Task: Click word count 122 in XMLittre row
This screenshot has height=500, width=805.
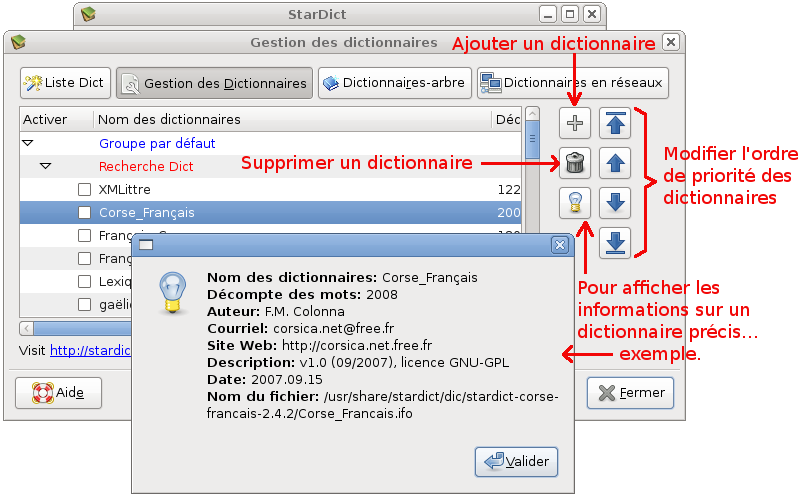Action: [509, 189]
